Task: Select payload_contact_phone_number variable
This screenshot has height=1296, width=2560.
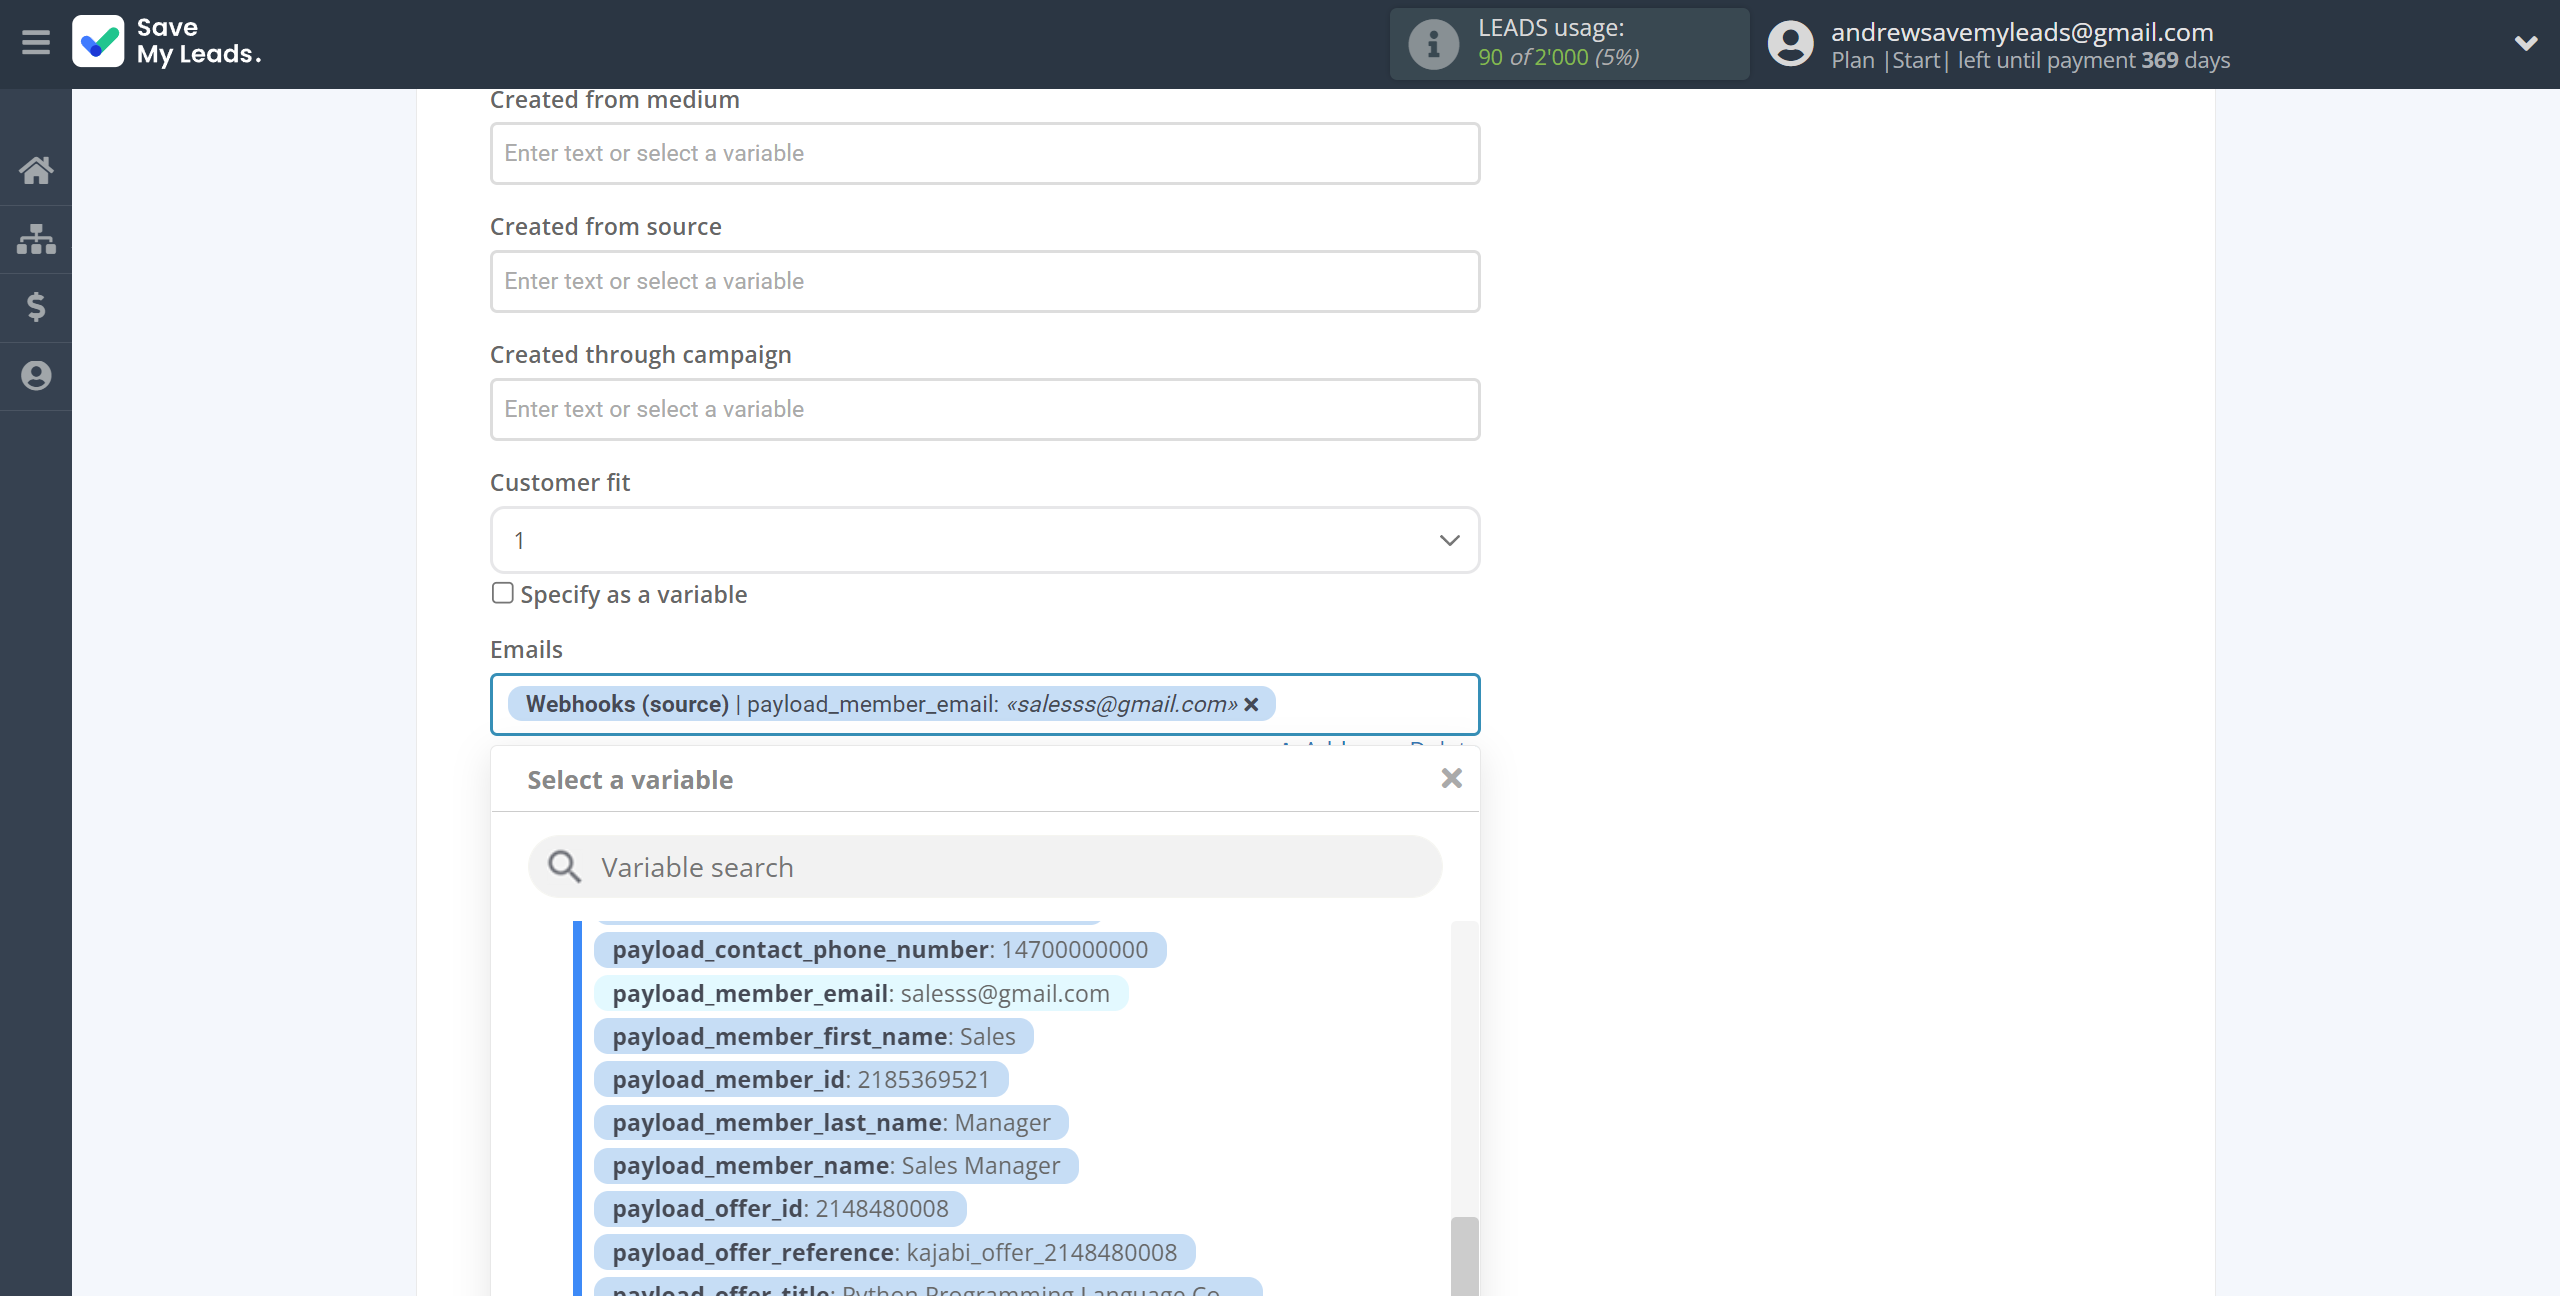Action: tap(880, 950)
